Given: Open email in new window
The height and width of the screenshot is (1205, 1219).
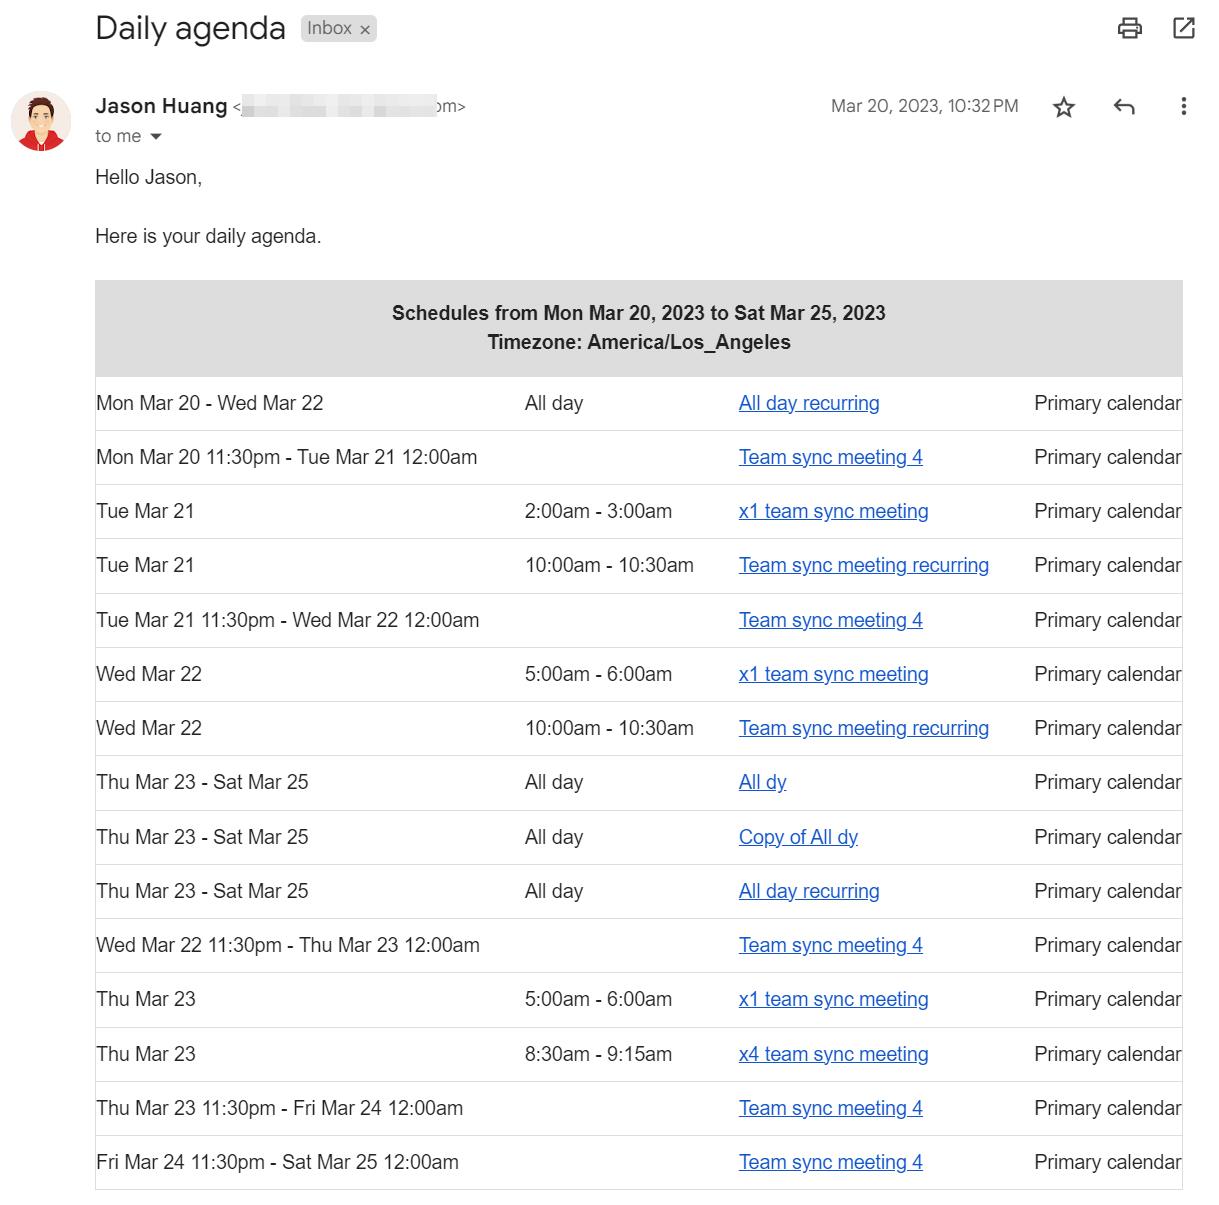Looking at the screenshot, I should (x=1185, y=29).
